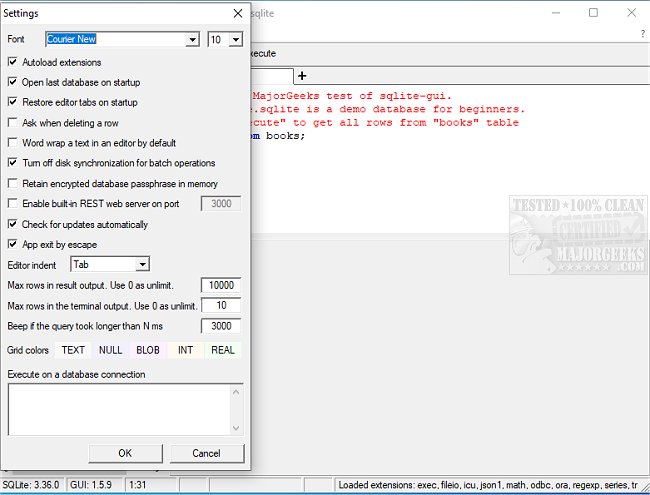Minimize the sqlite main window
The height and width of the screenshot is (495, 650).
556,13
